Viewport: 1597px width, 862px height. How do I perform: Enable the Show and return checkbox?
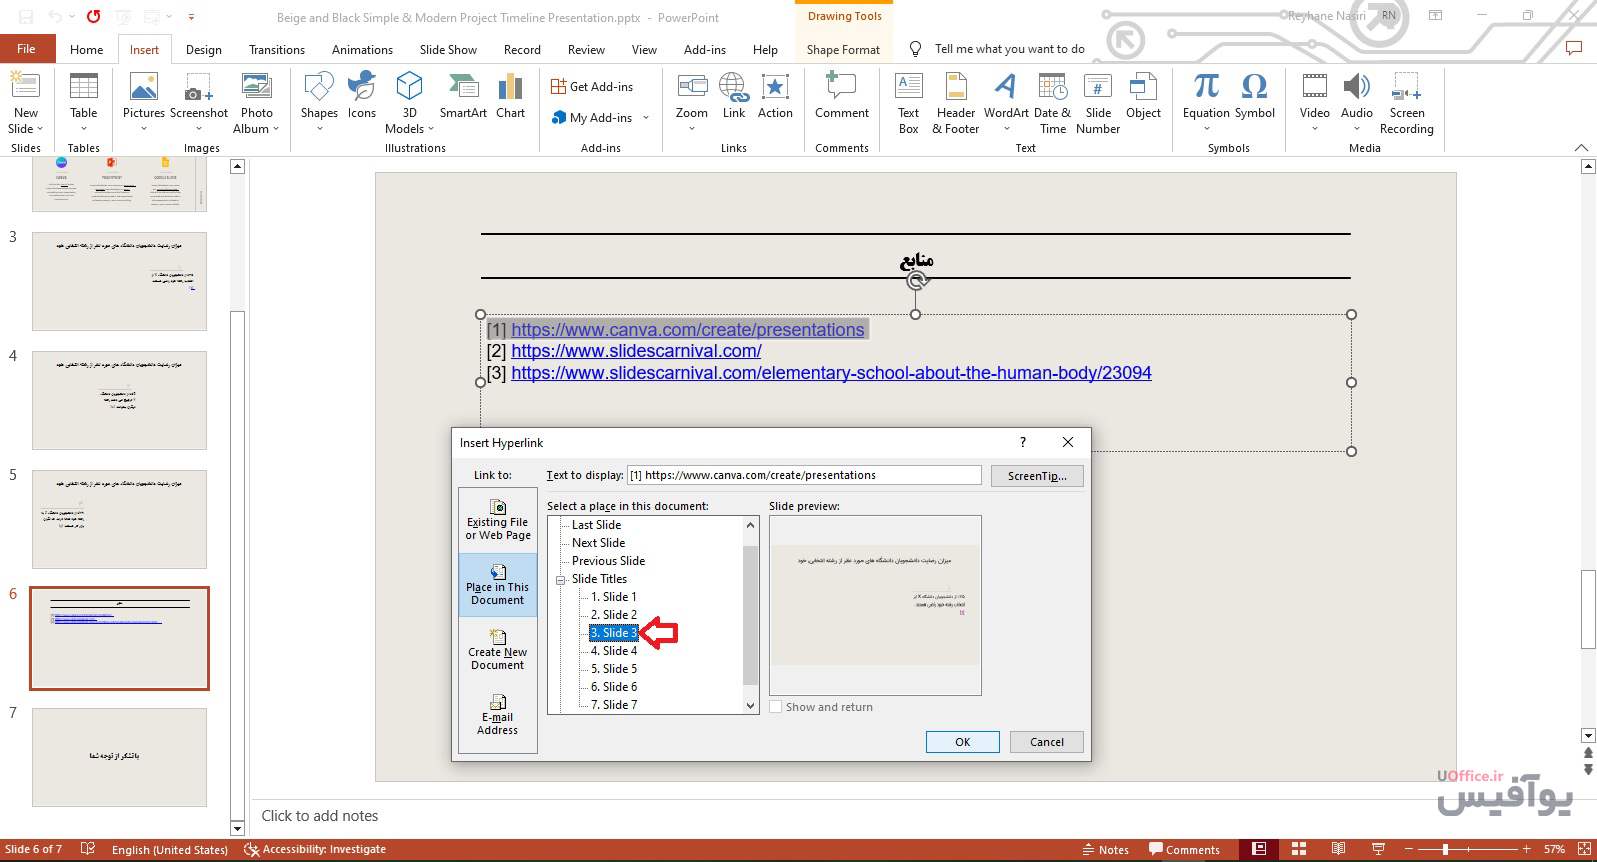pos(776,707)
